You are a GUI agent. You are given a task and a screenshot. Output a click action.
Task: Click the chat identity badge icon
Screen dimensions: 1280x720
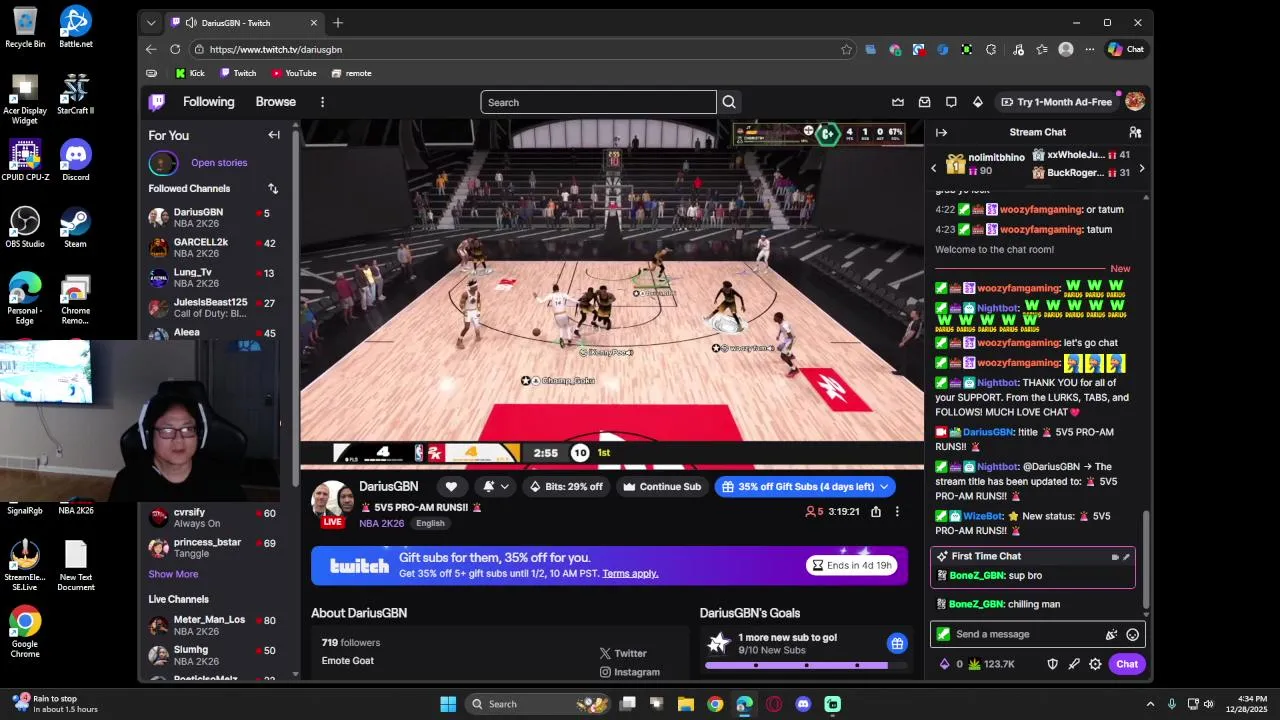click(x=943, y=634)
